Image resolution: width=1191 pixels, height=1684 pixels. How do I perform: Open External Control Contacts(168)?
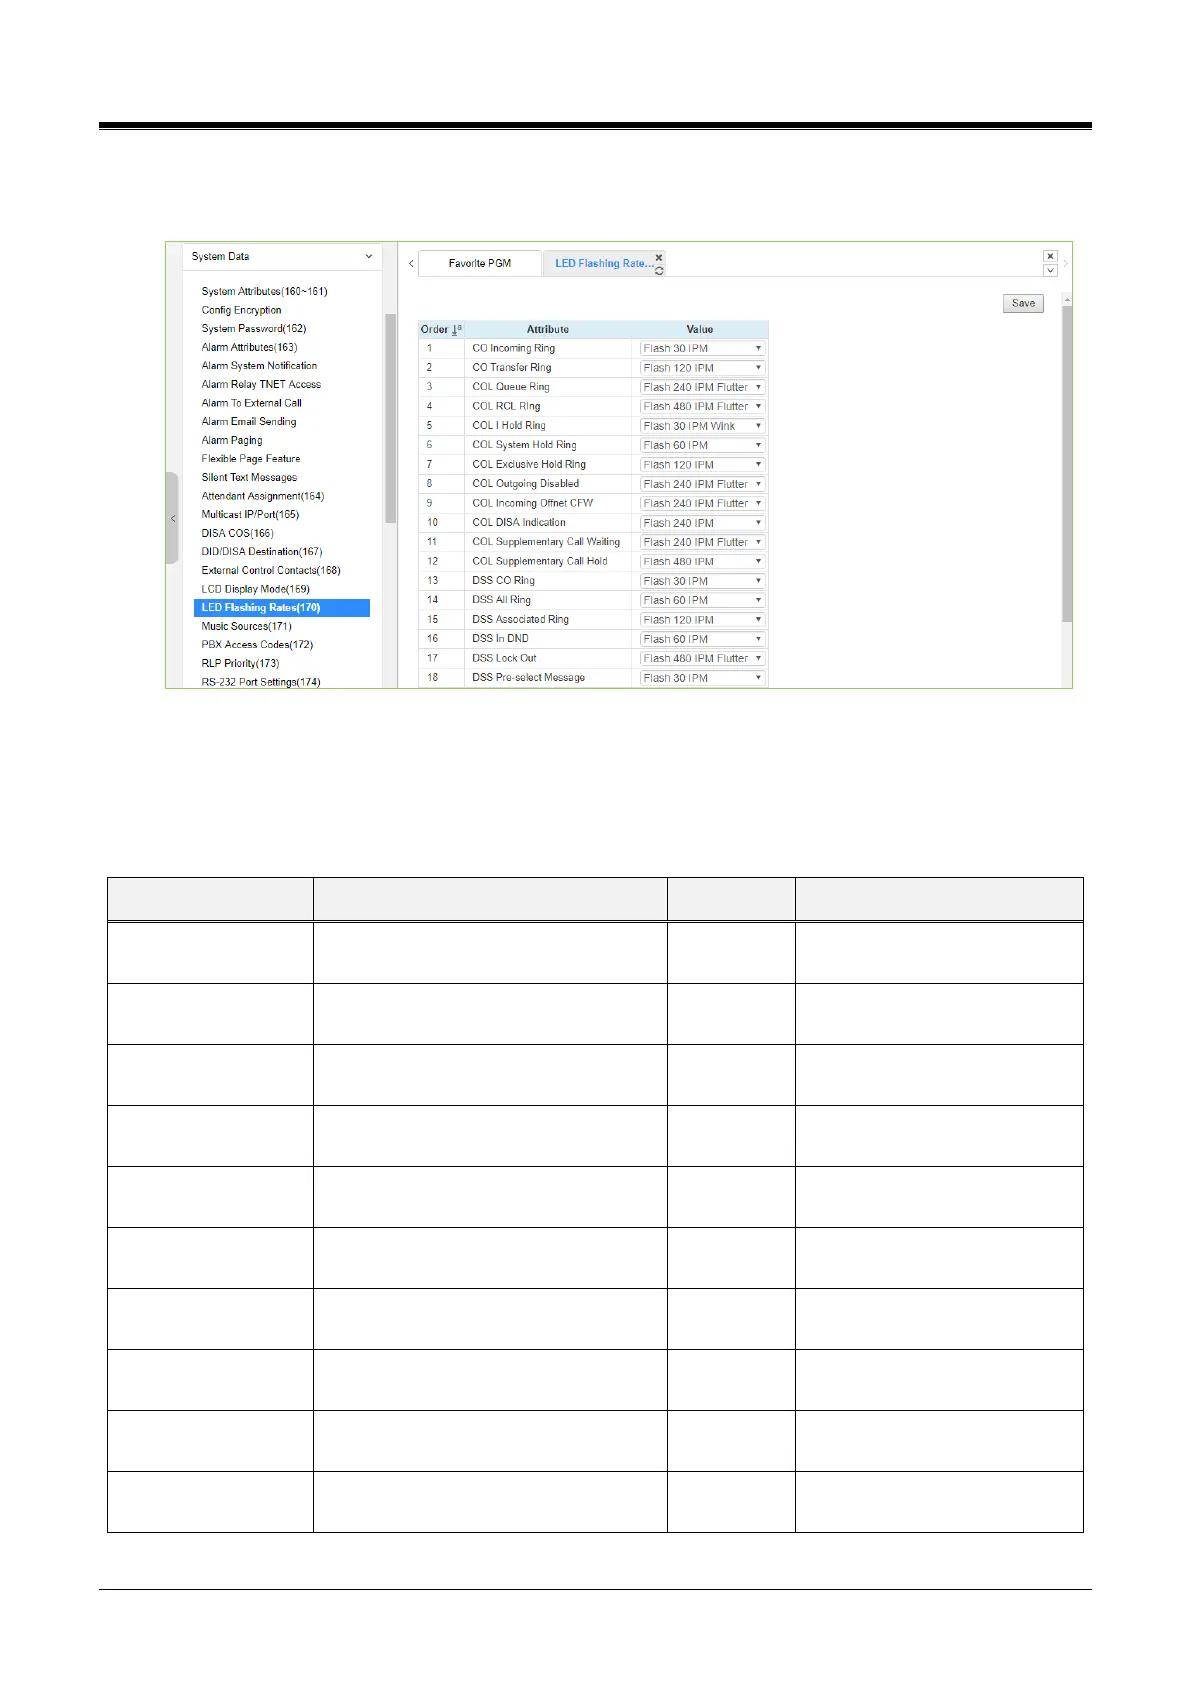tap(271, 570)
